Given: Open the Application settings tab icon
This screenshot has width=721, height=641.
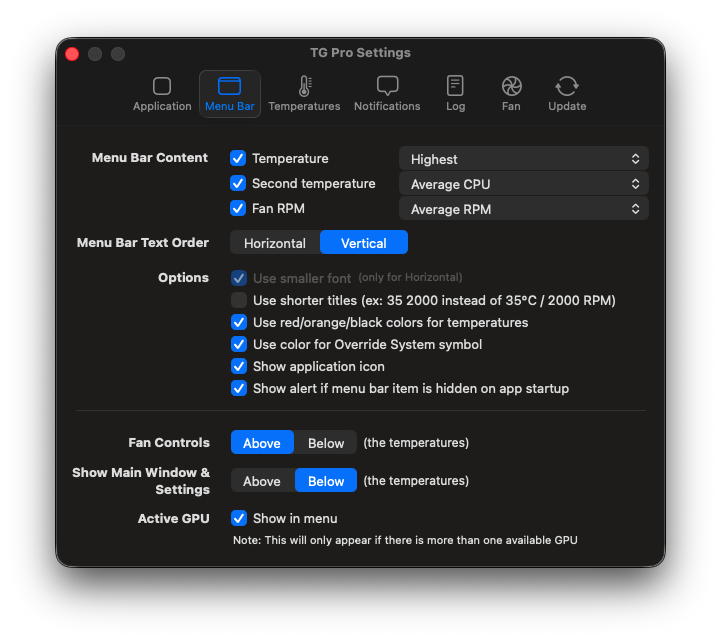Looking at the screenshot, I should pos(162,94).
